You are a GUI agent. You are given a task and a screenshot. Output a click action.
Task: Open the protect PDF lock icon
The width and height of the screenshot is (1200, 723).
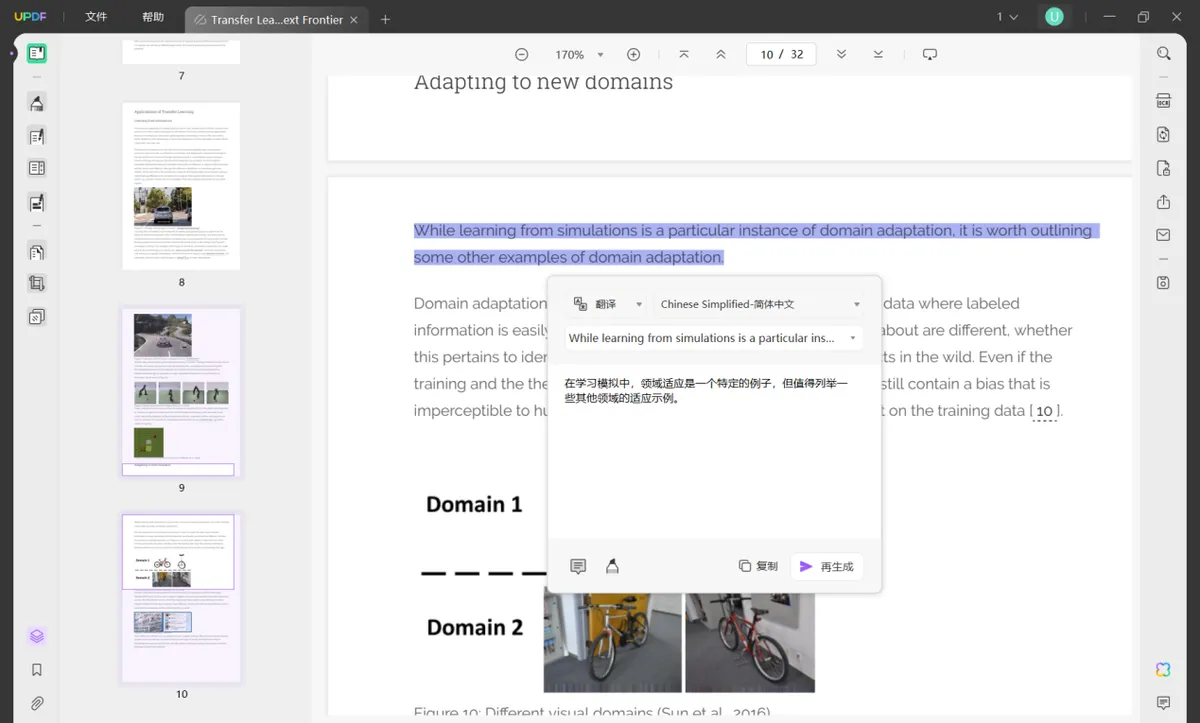click(x=1163, y=168)
